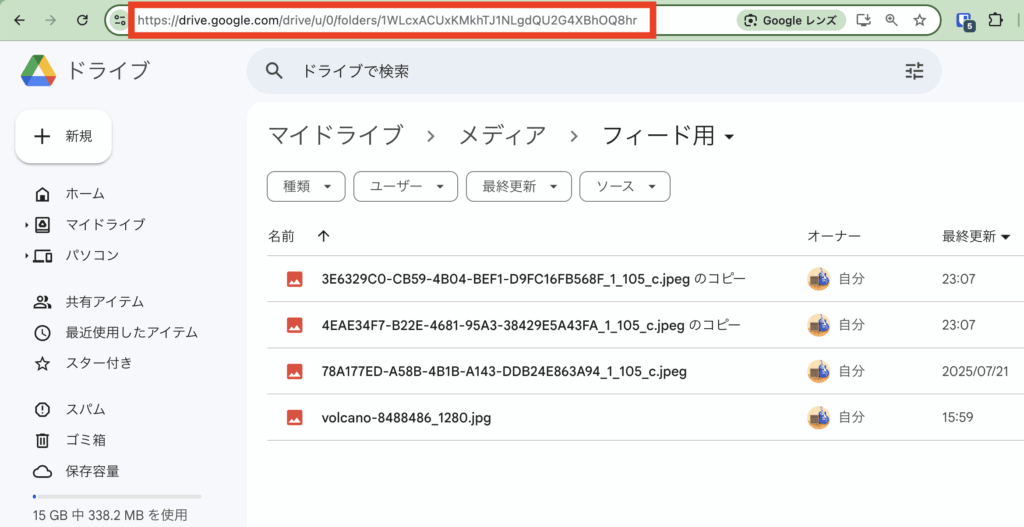The width and height of the screenshot is (1024, 527).
Task: Go to ホーム in sidebar
Action: pos(85,194)
